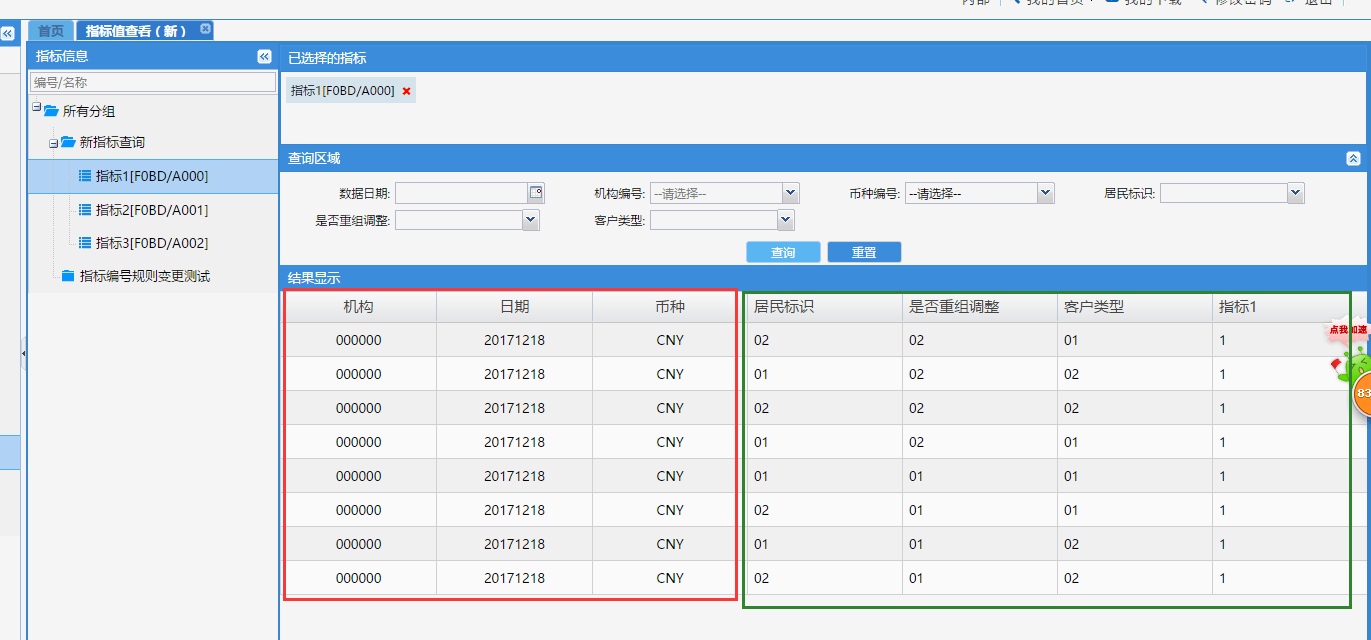The width and height of the screenshot is (1371, 640).
Task: Click the 修改密码 key icon at top
Action: [1205, 3]
